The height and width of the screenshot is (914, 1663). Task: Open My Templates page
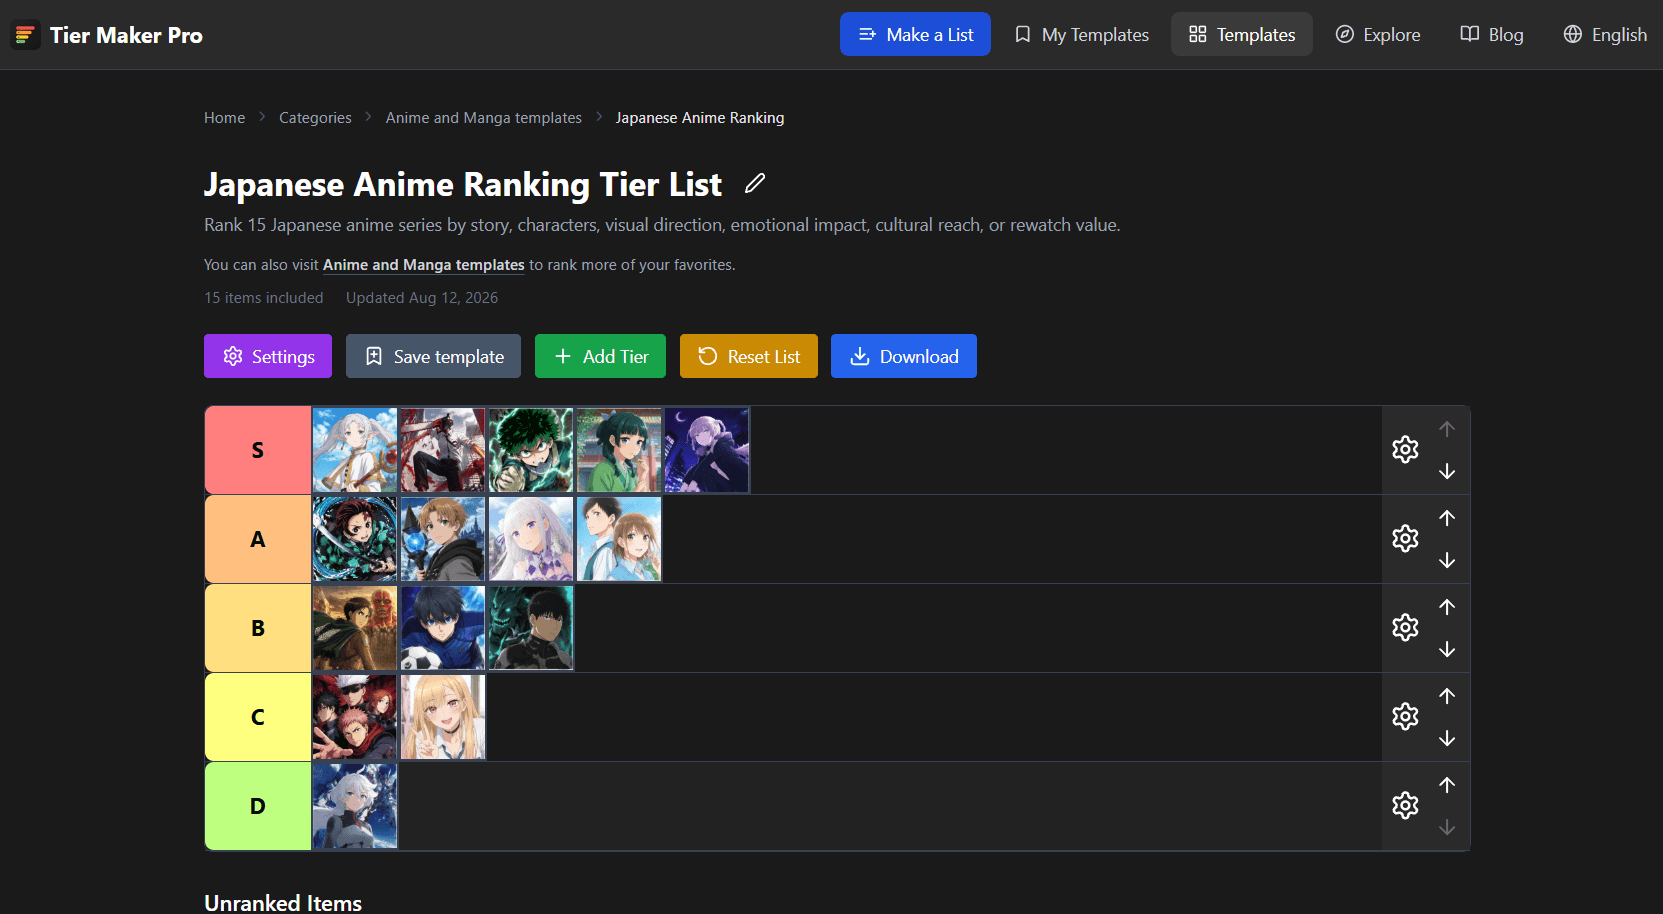point(1081,34)
